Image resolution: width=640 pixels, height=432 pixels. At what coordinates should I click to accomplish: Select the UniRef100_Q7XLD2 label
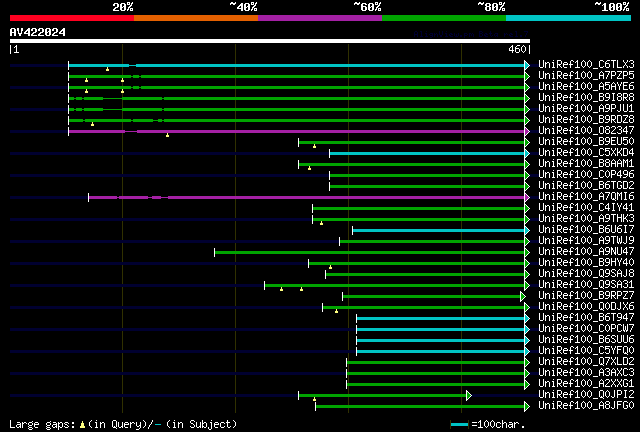586,362
